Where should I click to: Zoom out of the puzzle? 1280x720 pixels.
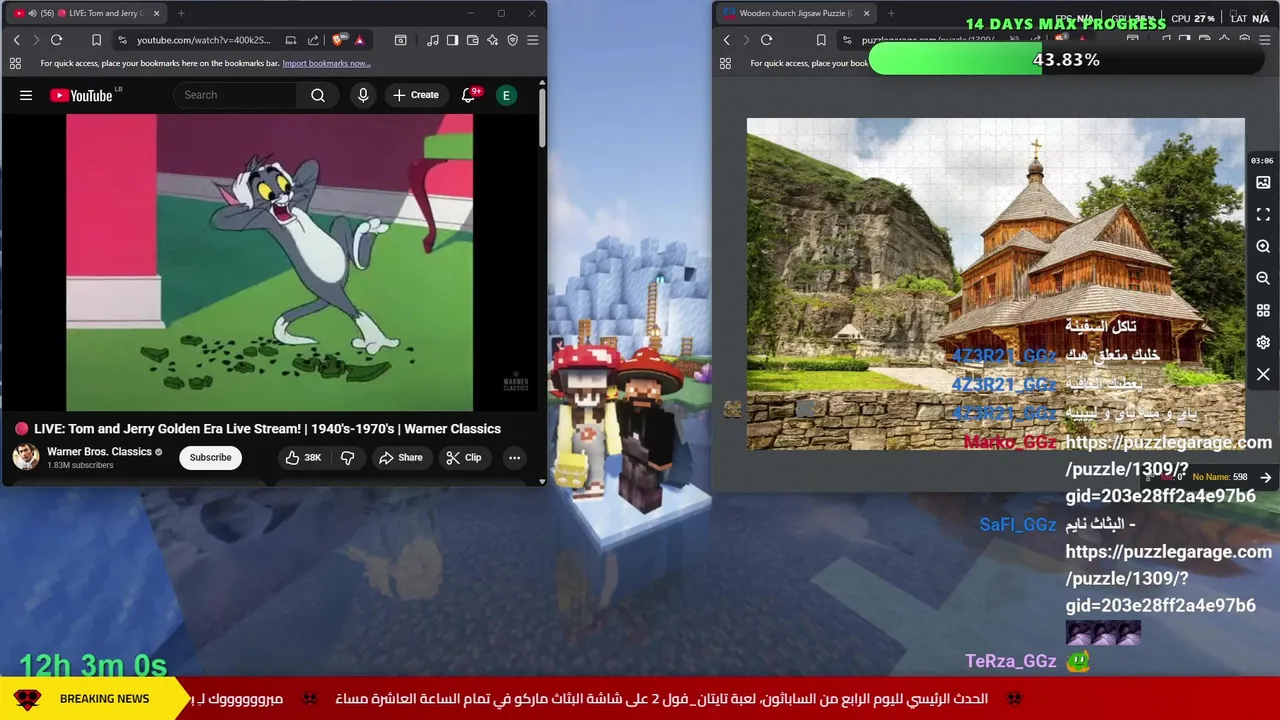click(x=1263, y=279)
